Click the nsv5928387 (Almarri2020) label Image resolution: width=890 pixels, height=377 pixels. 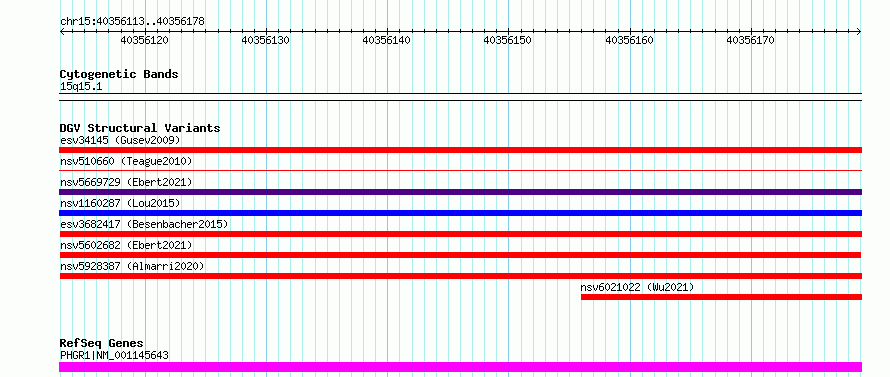tap(132, 266)
